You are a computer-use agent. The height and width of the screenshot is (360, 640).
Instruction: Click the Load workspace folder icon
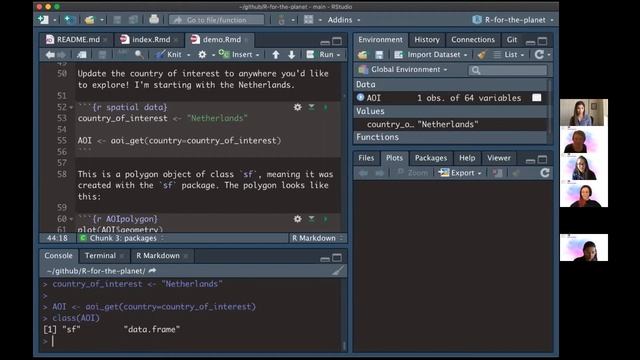362,55
